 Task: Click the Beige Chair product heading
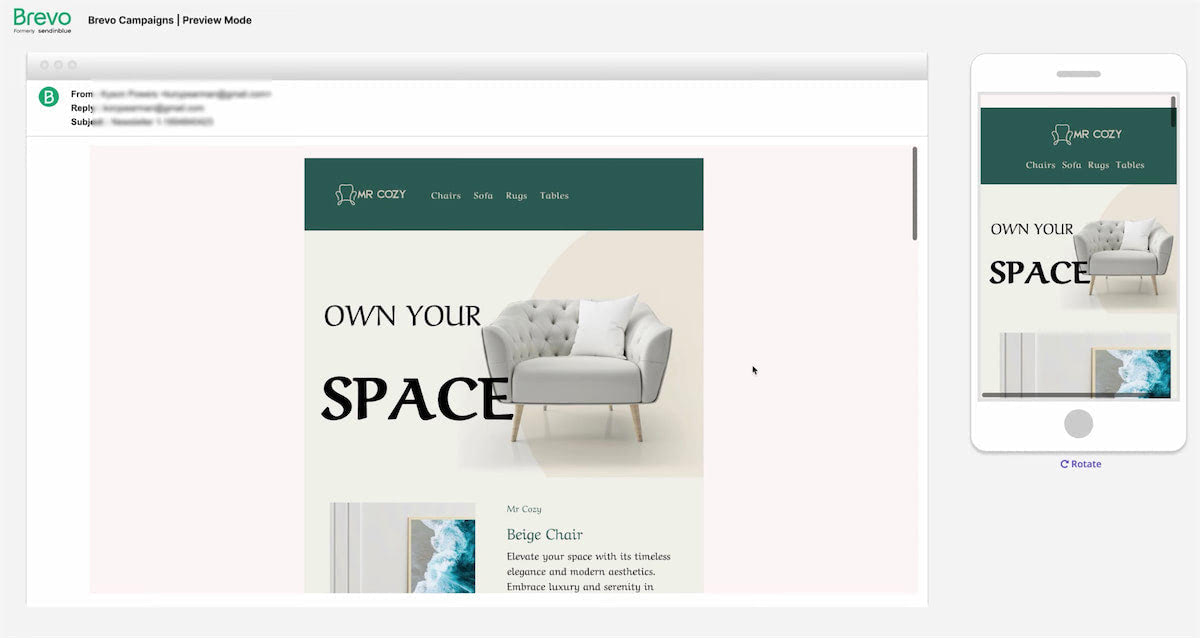[x=545, y=535]
